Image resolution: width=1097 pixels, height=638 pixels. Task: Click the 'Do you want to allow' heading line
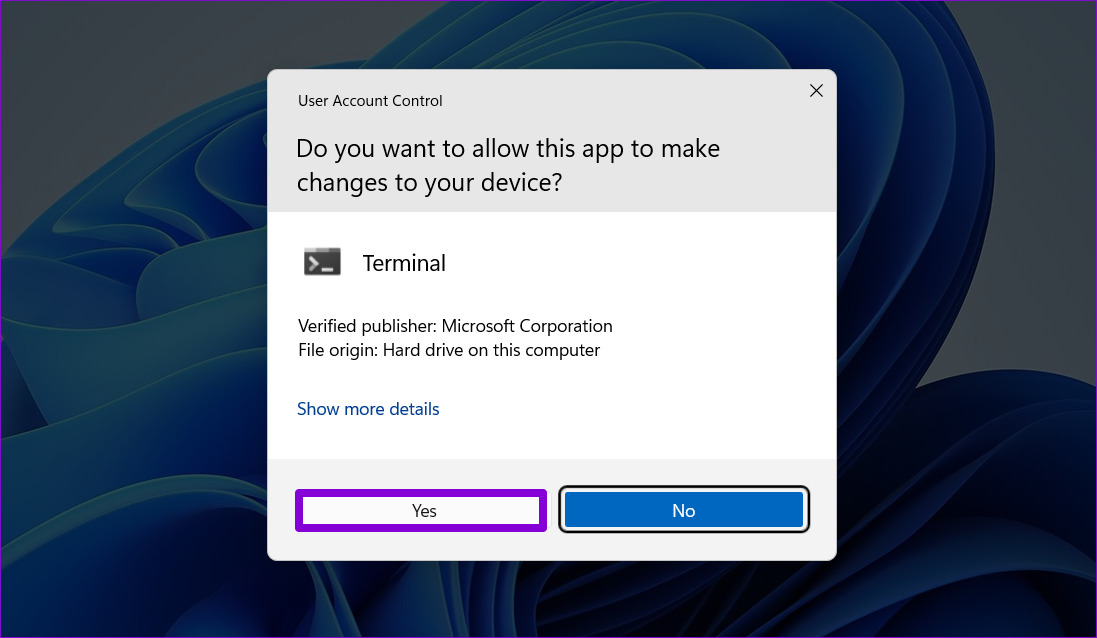click(x=507, y=149)
